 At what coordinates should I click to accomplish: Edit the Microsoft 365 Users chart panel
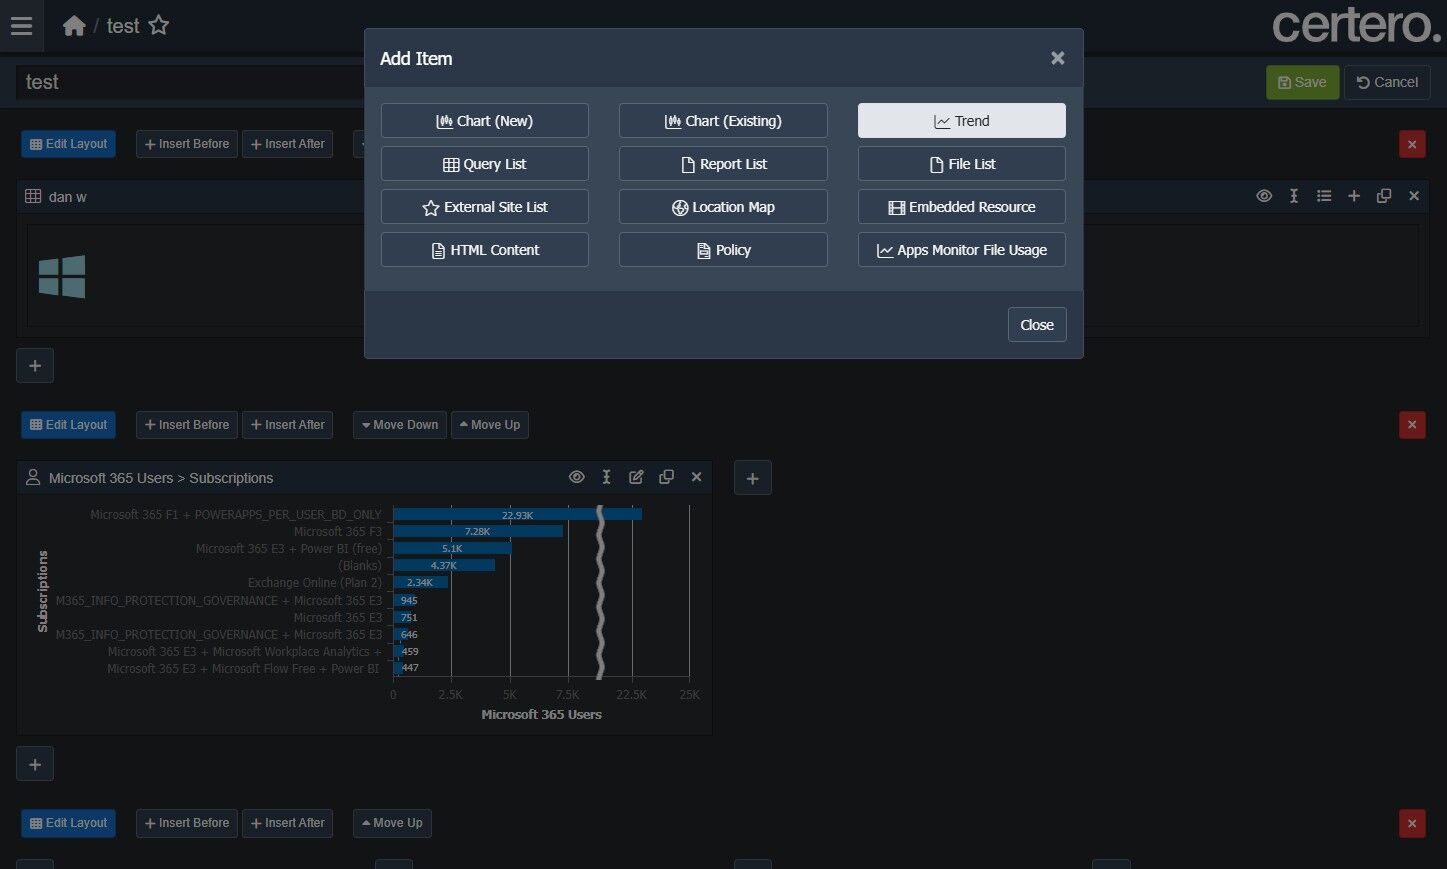[636, 477]
